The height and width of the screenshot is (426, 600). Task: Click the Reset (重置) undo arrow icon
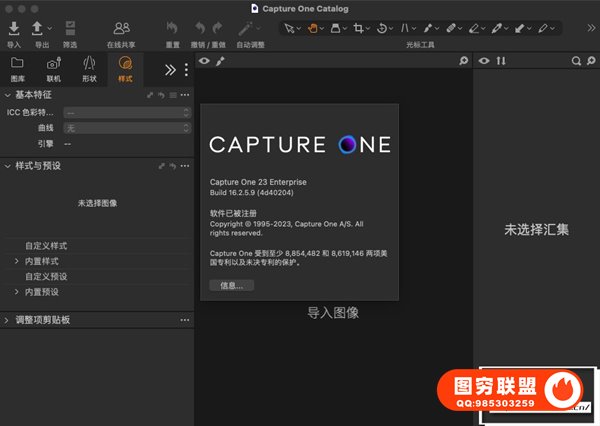pyautogui.click(x=171, y=28)
